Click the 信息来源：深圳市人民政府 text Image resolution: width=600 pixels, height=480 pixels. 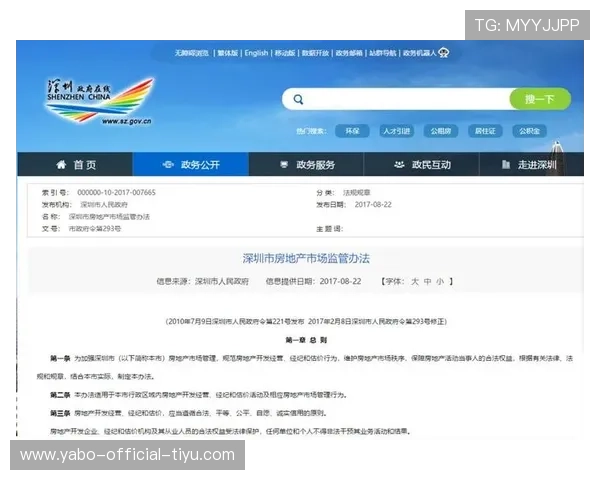pos(202,281)
